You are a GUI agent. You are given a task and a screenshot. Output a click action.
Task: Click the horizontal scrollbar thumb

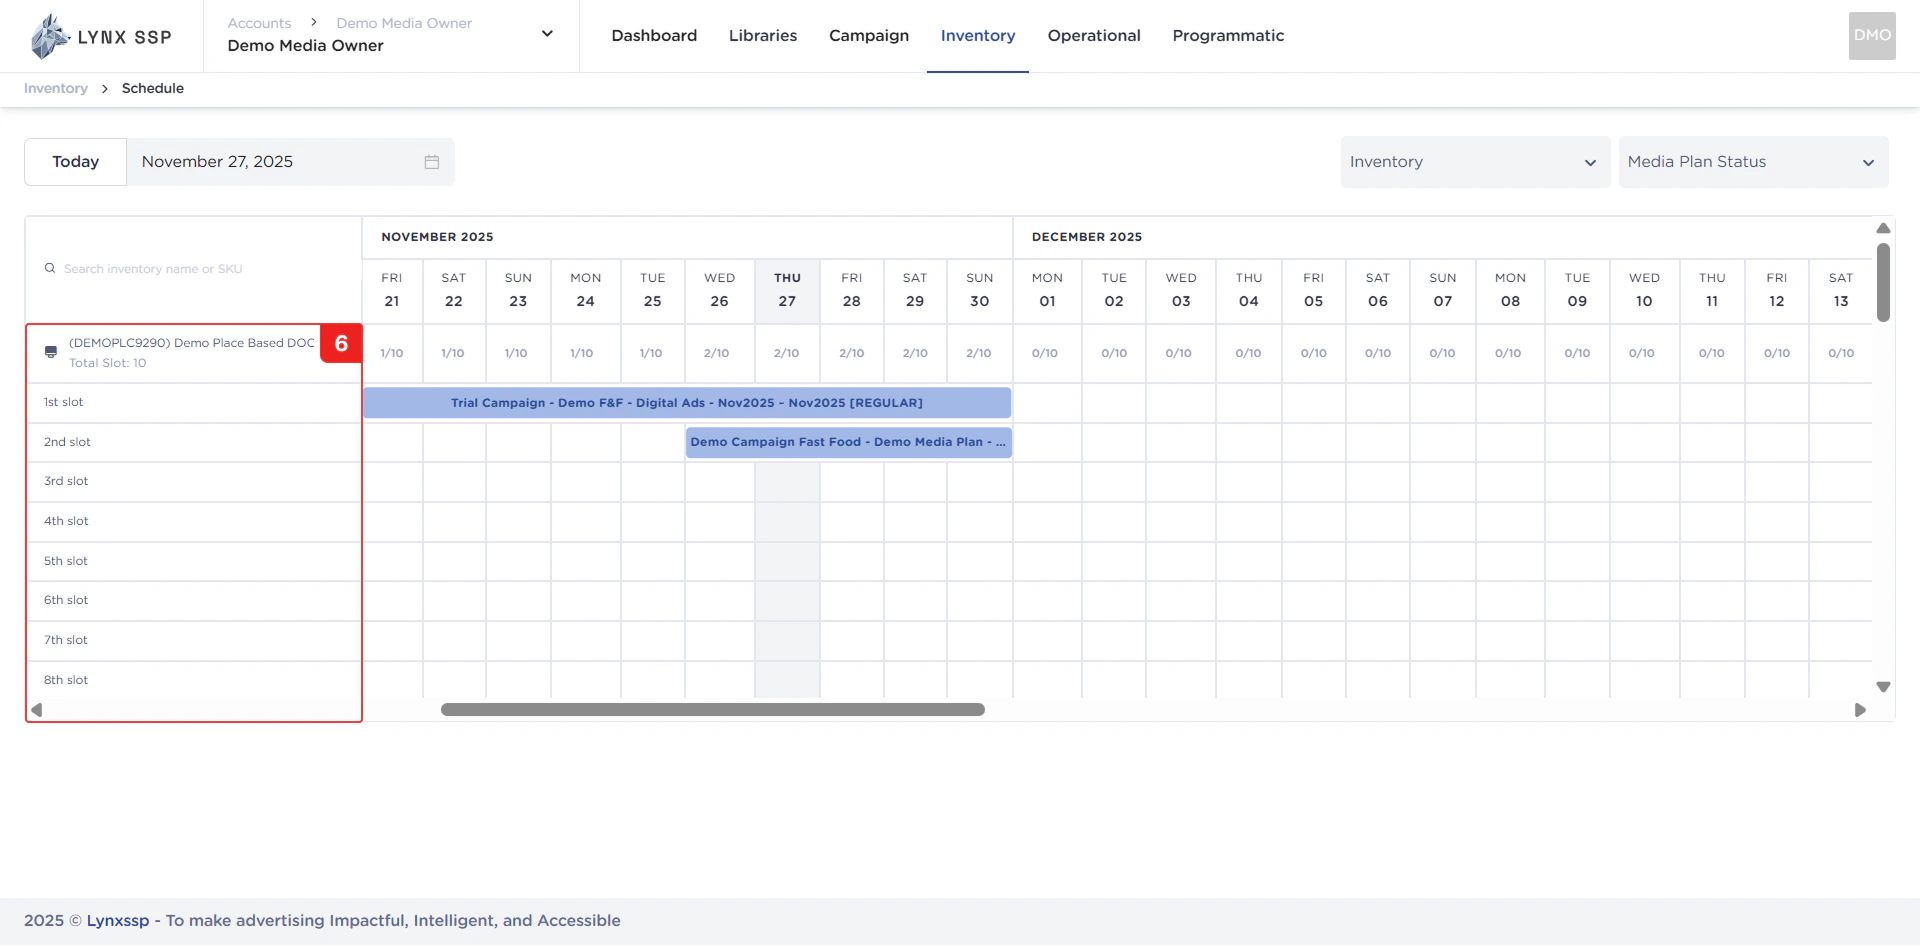712,710
